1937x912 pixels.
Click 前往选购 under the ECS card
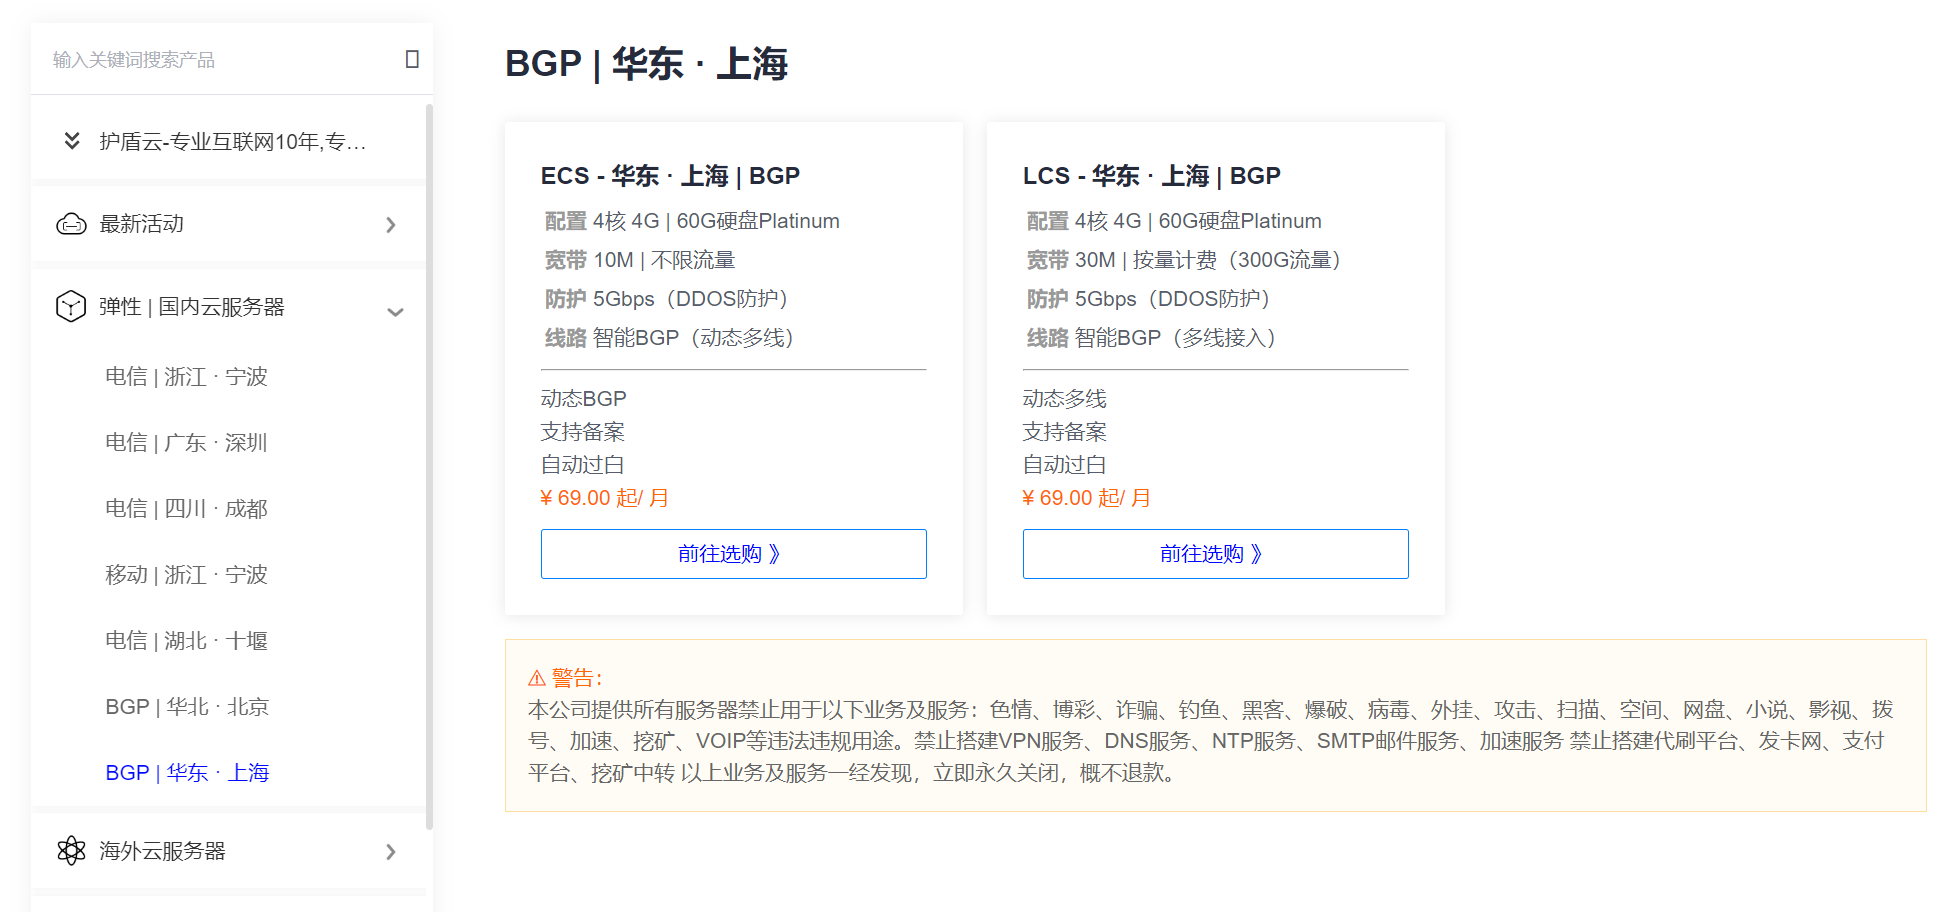pyautogui.click(x=734, y=554)
